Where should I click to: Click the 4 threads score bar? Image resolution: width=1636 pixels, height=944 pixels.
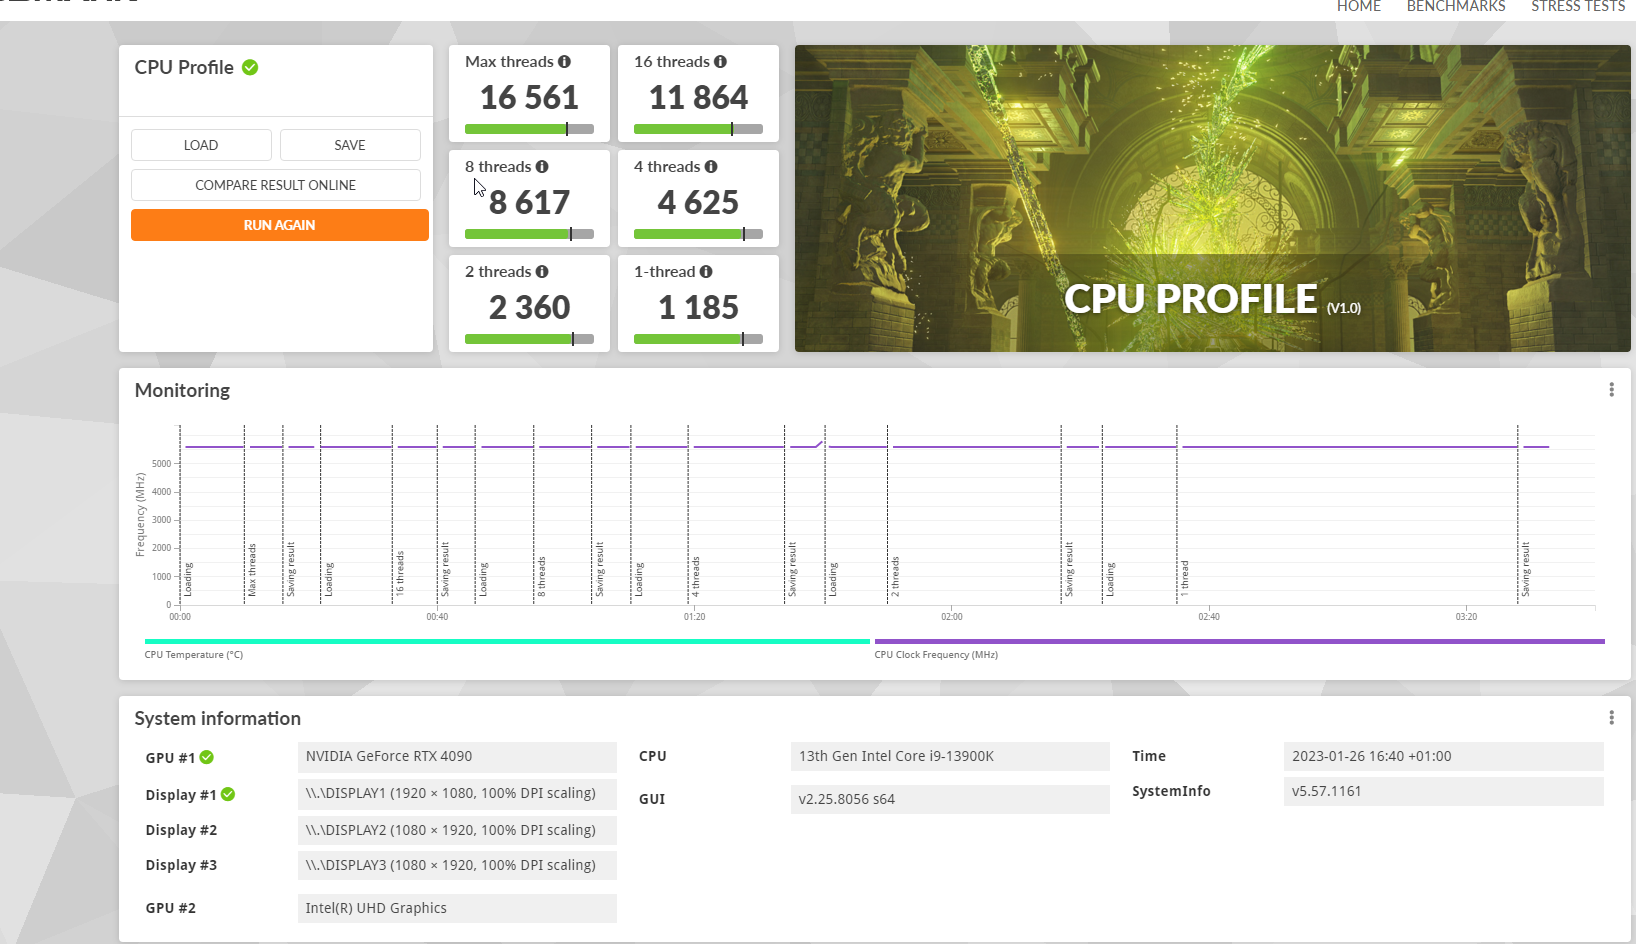click(x=698, y=234)
